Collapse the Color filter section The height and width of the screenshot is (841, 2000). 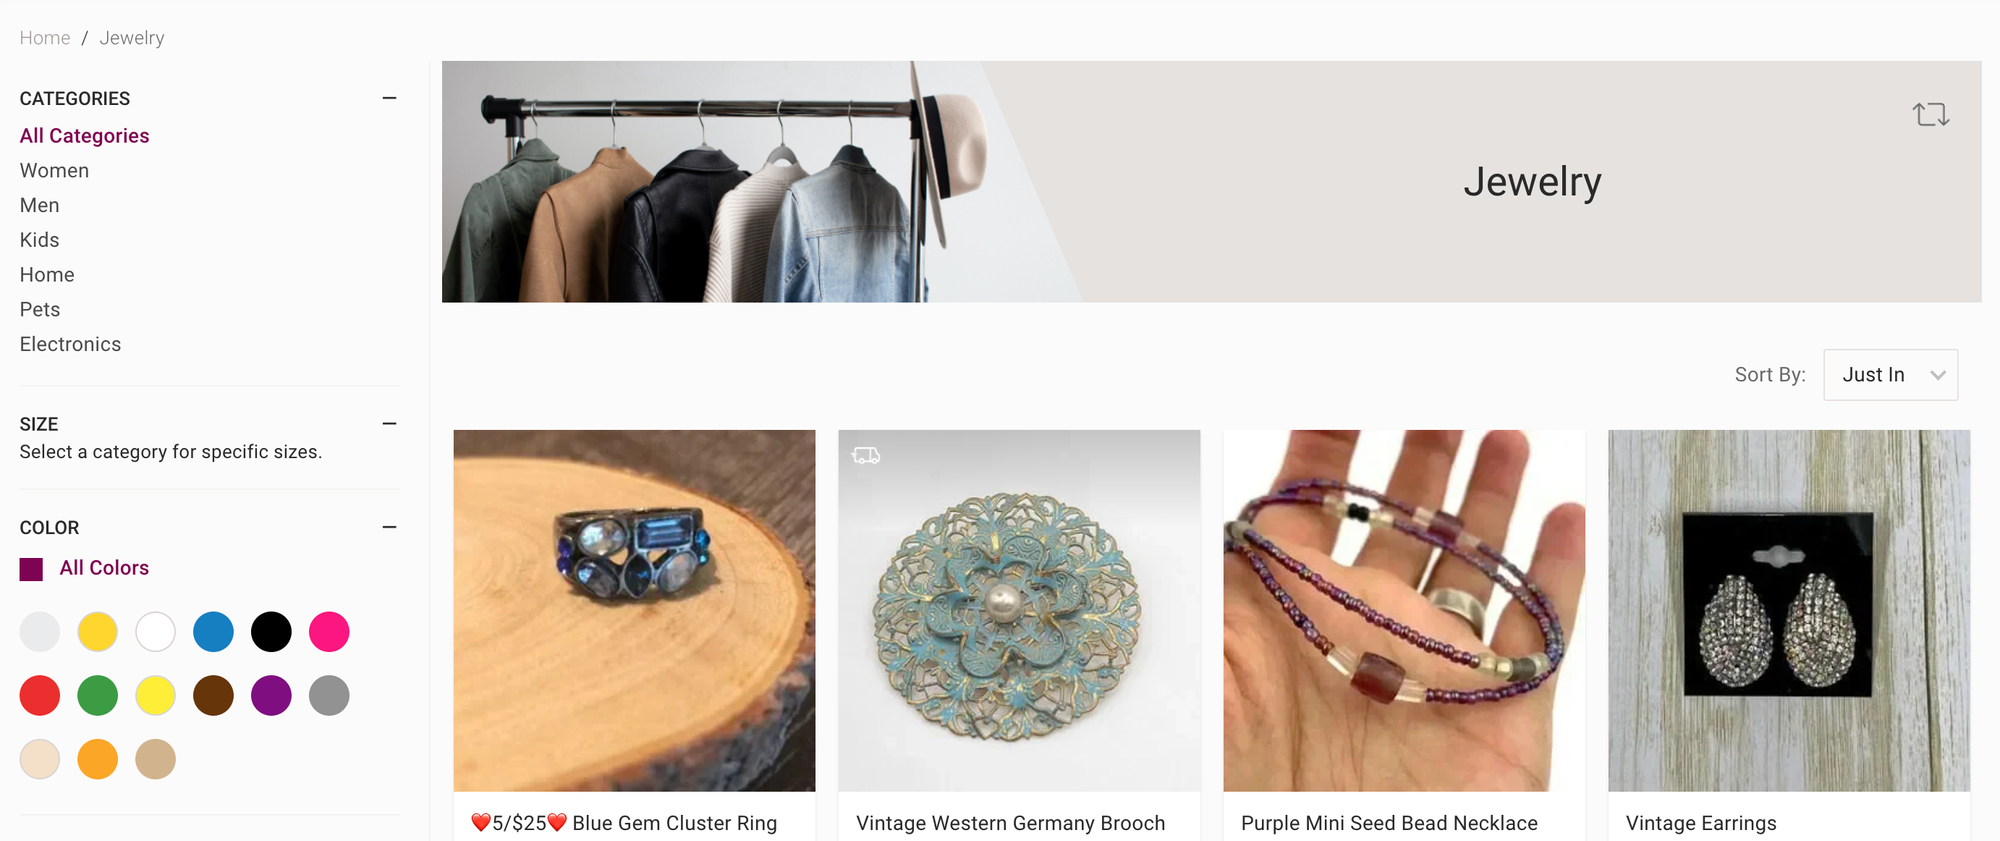tap(389, 527)
